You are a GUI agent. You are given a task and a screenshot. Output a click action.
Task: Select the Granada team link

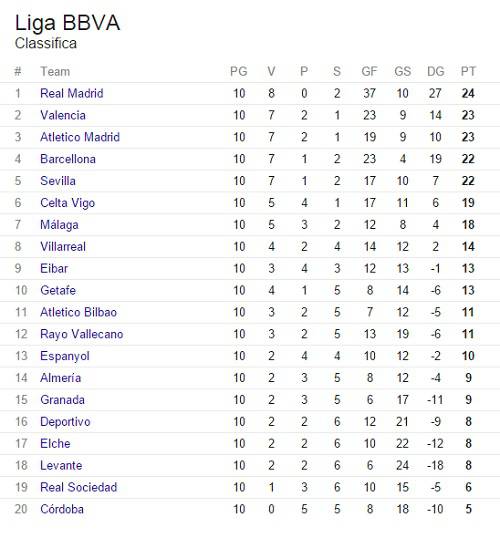tap(62, 400)
